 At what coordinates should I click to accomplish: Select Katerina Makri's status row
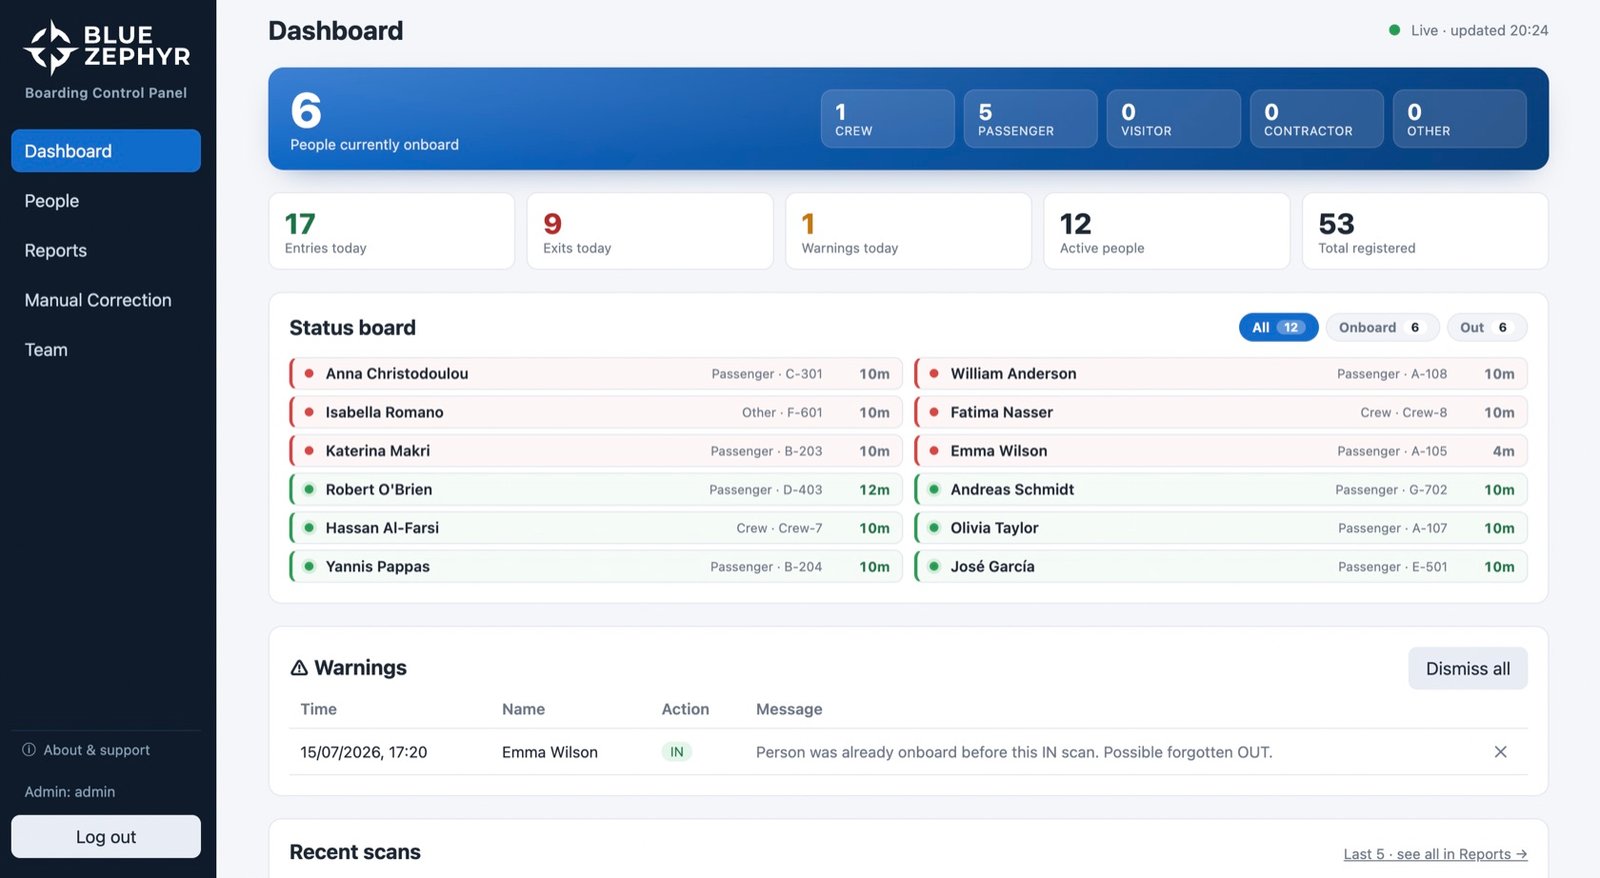point(596,451)
